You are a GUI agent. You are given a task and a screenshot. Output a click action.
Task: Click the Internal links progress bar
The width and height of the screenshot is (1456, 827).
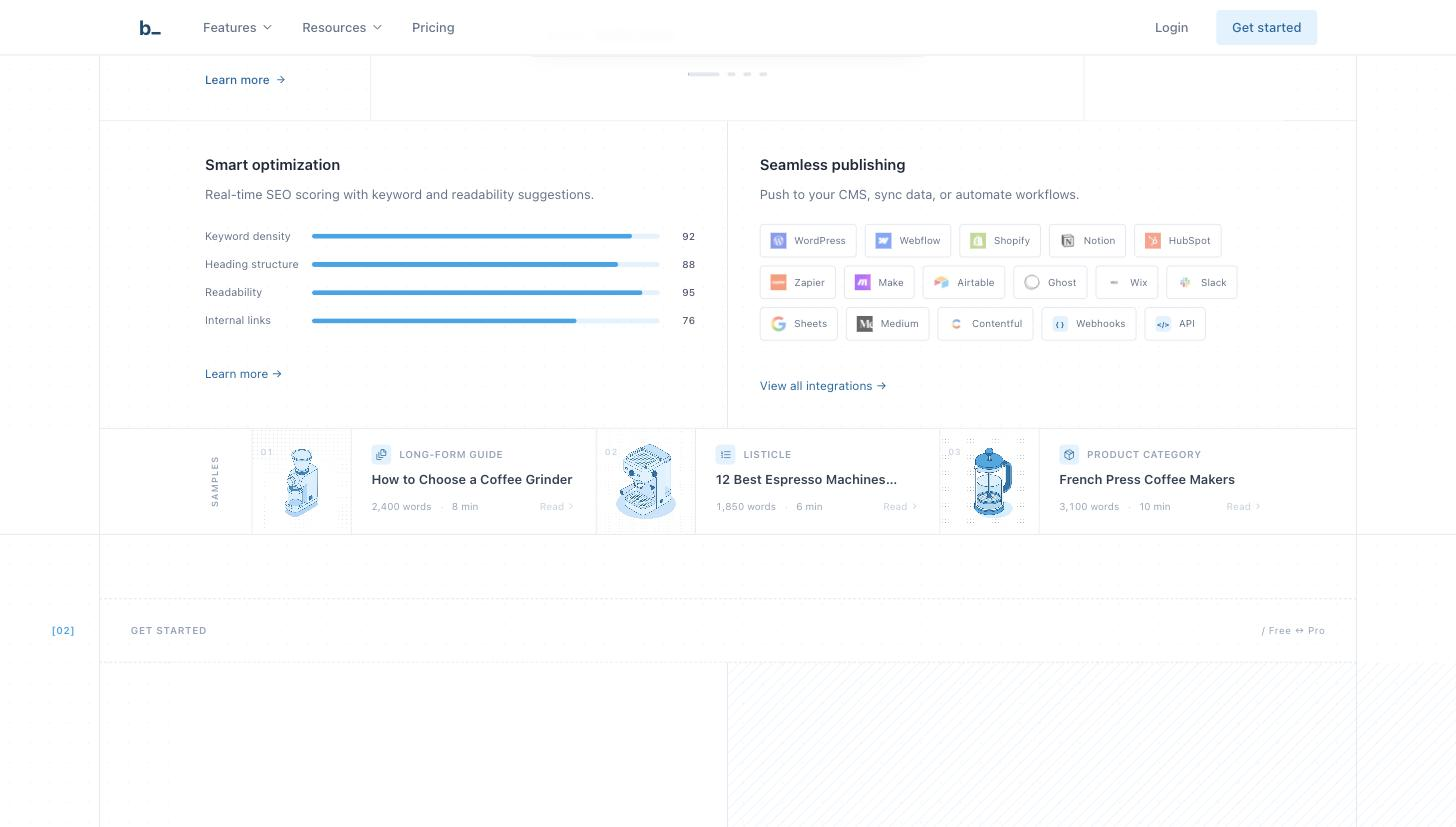[x=486, y=321]
